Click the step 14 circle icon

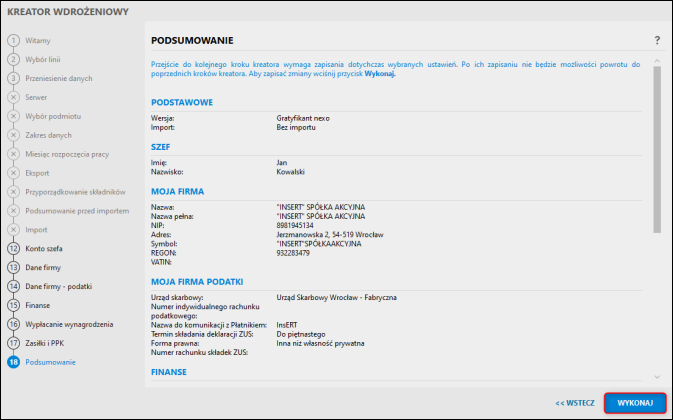(13, 286)
